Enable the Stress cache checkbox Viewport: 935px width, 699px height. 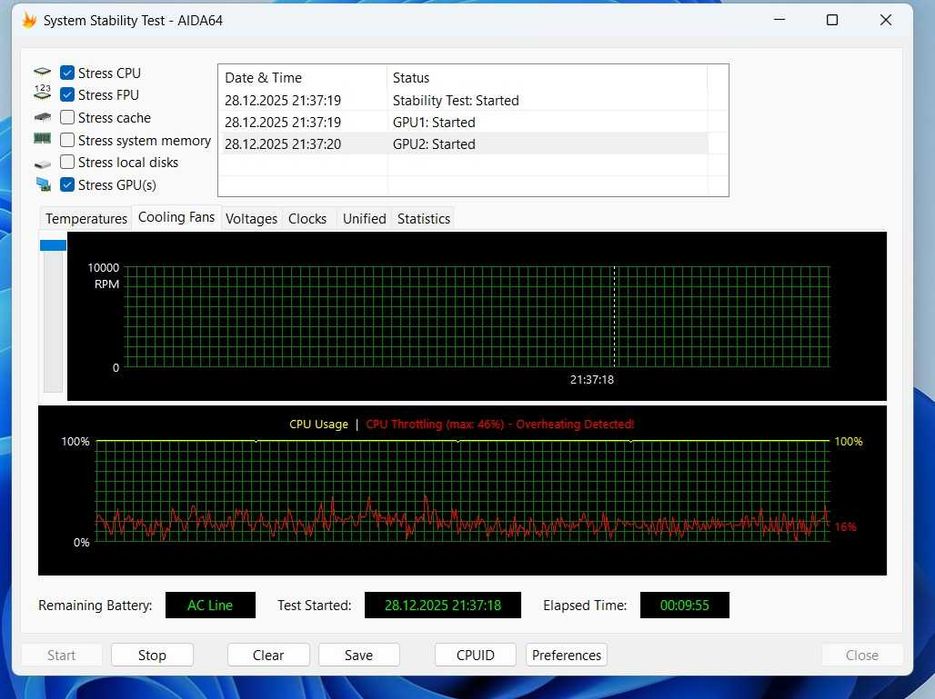tap(67, 117)
